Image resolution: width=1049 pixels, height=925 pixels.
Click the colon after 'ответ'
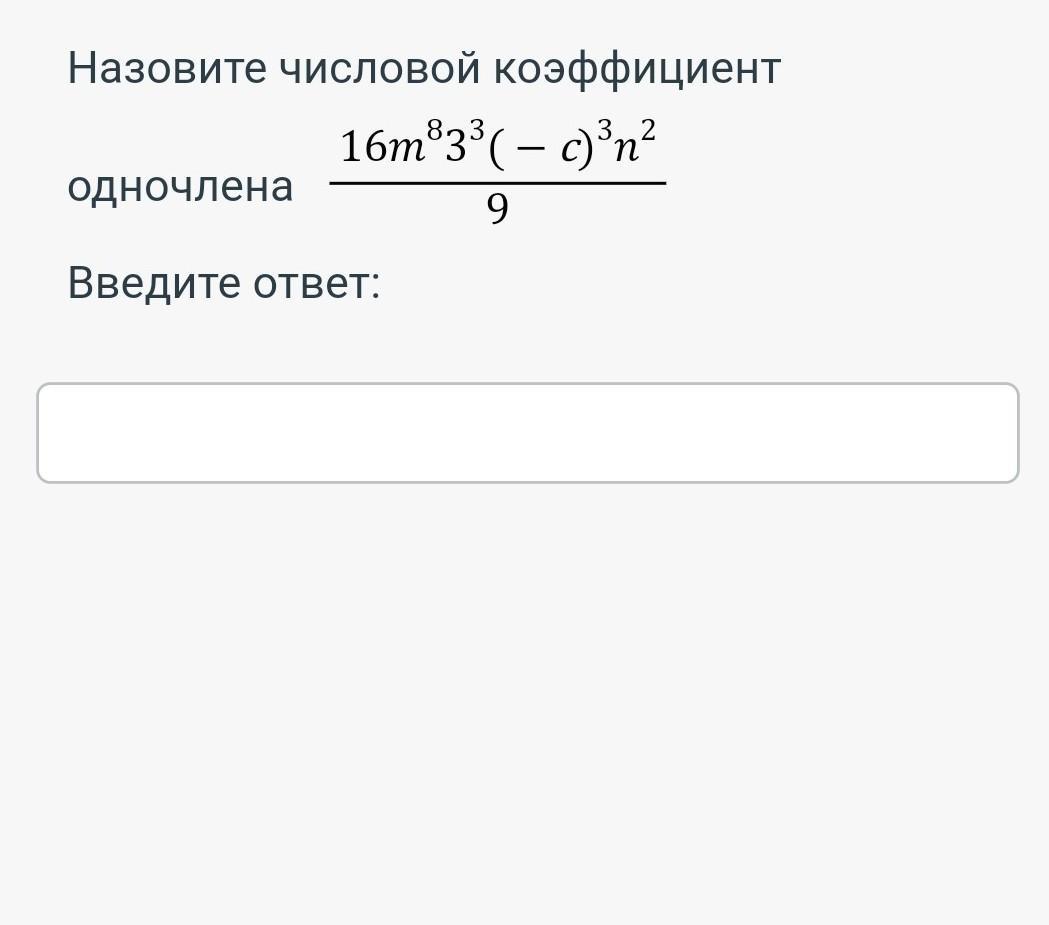(375, 286)
